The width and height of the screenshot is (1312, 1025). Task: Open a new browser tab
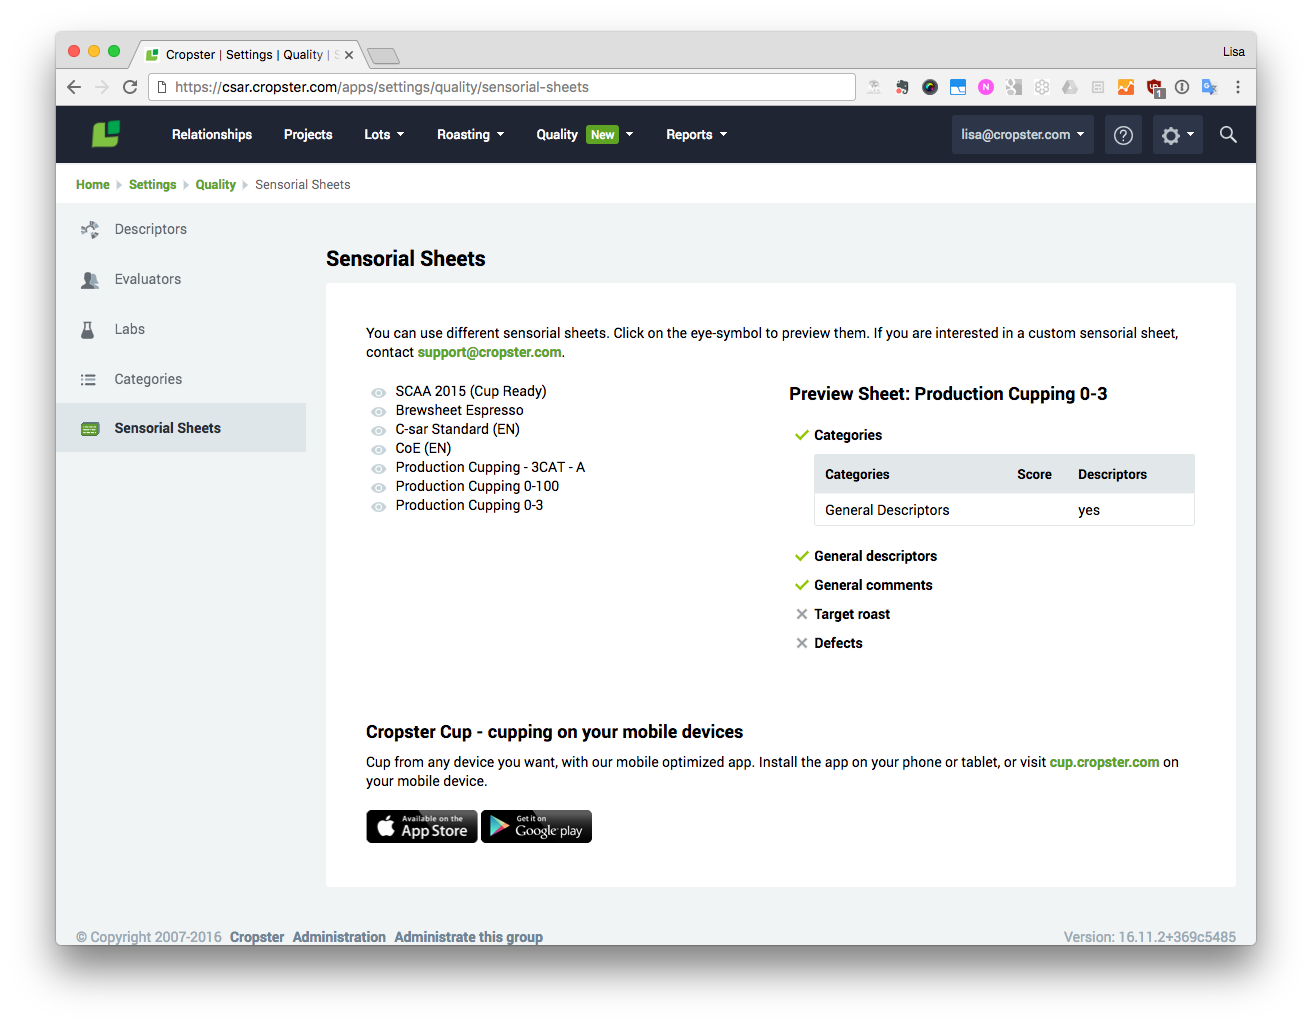(x=383, y=56)
